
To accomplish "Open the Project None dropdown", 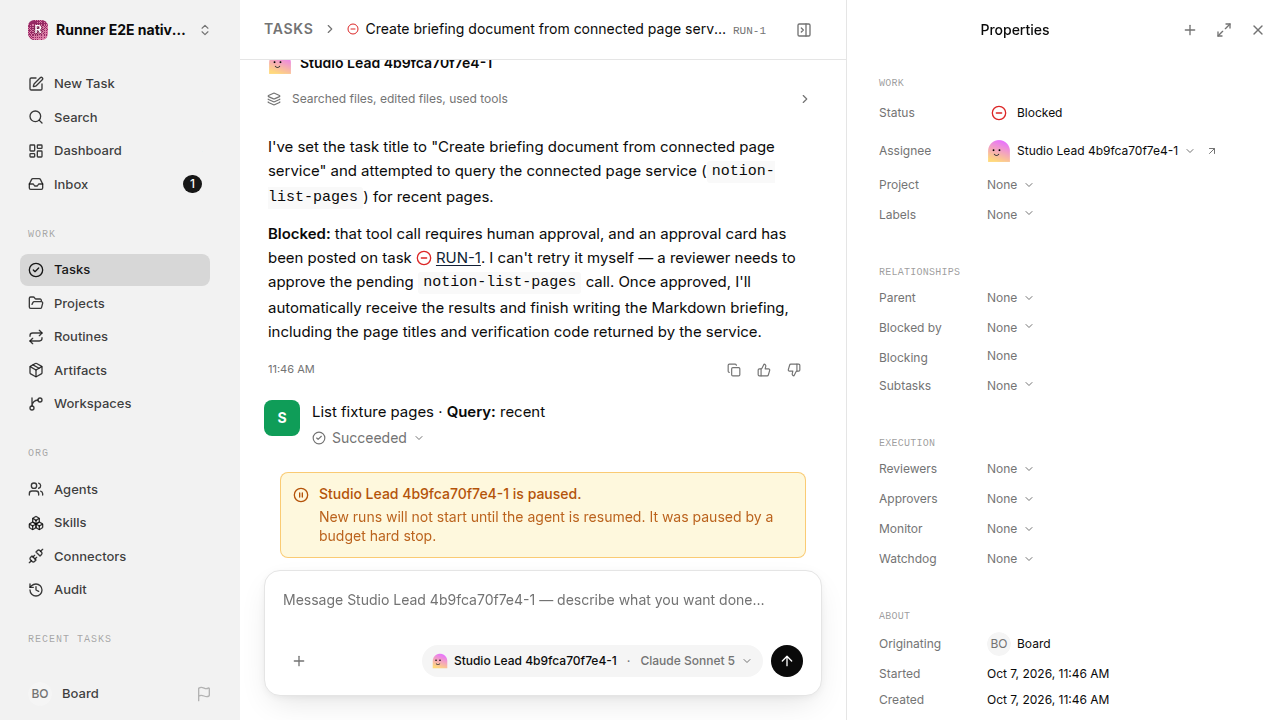I will tap(1010, 185).
